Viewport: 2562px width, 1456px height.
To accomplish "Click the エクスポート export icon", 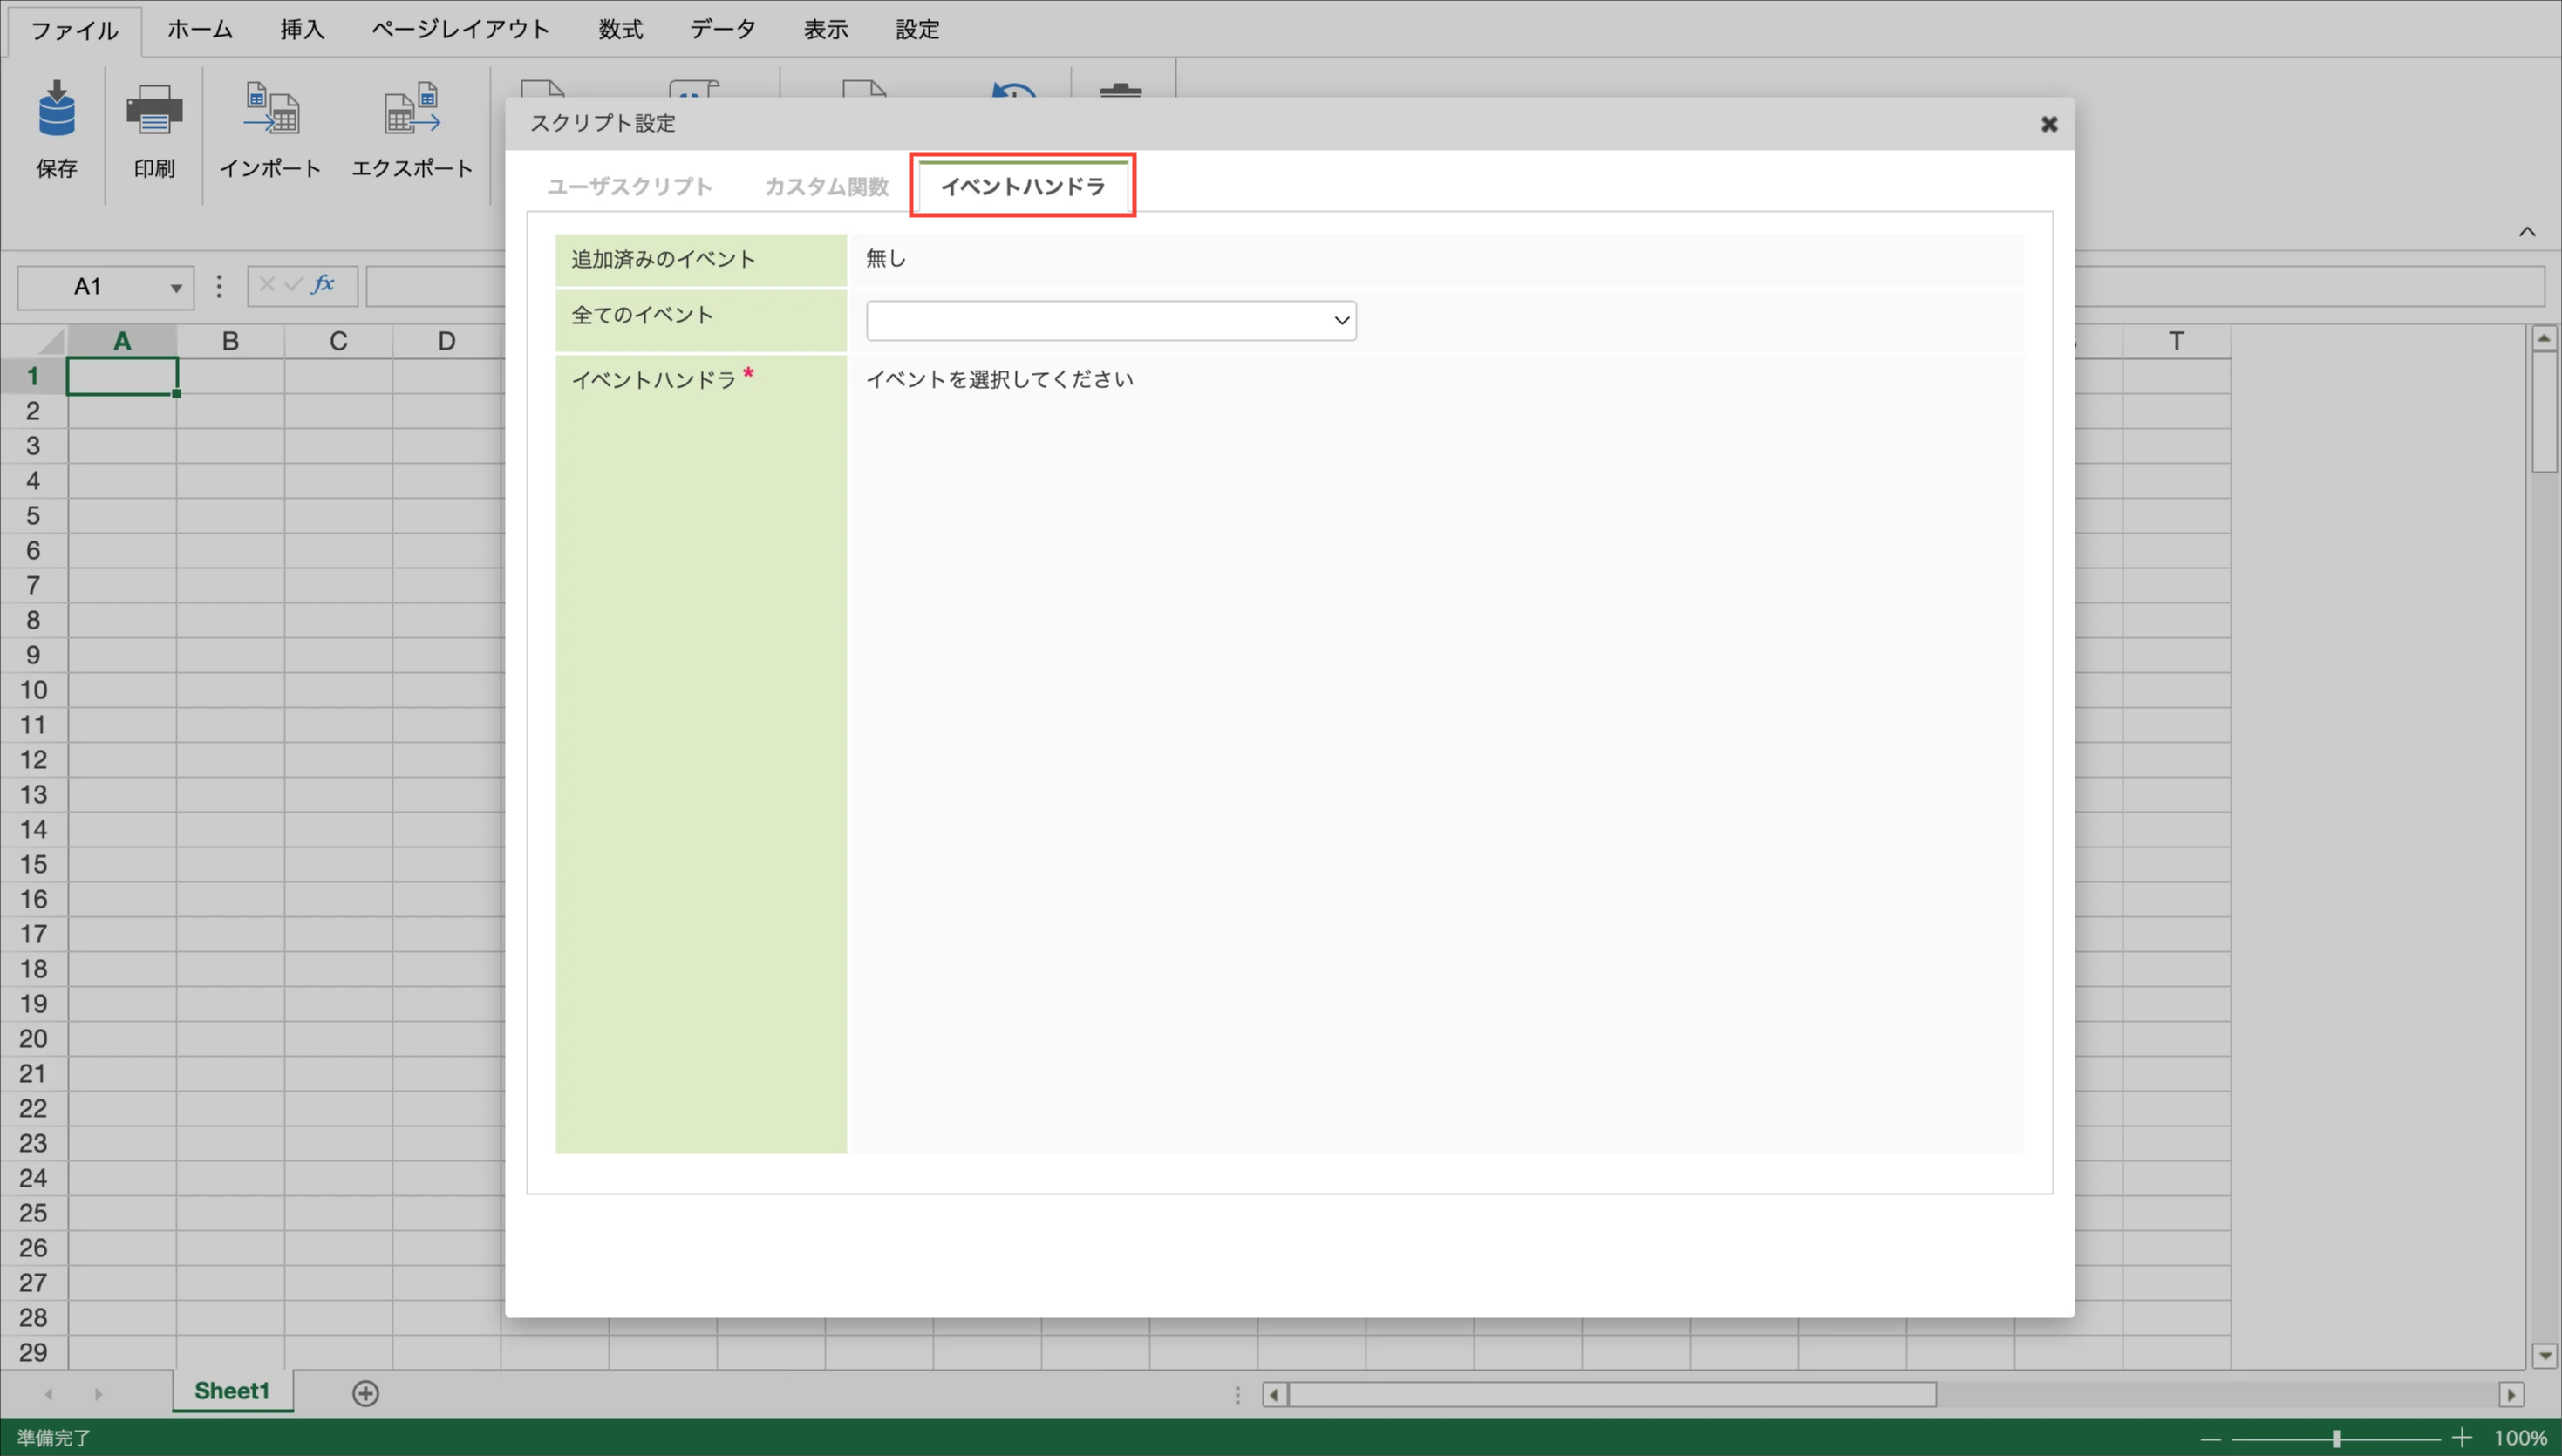I will [x=411, y=110].
